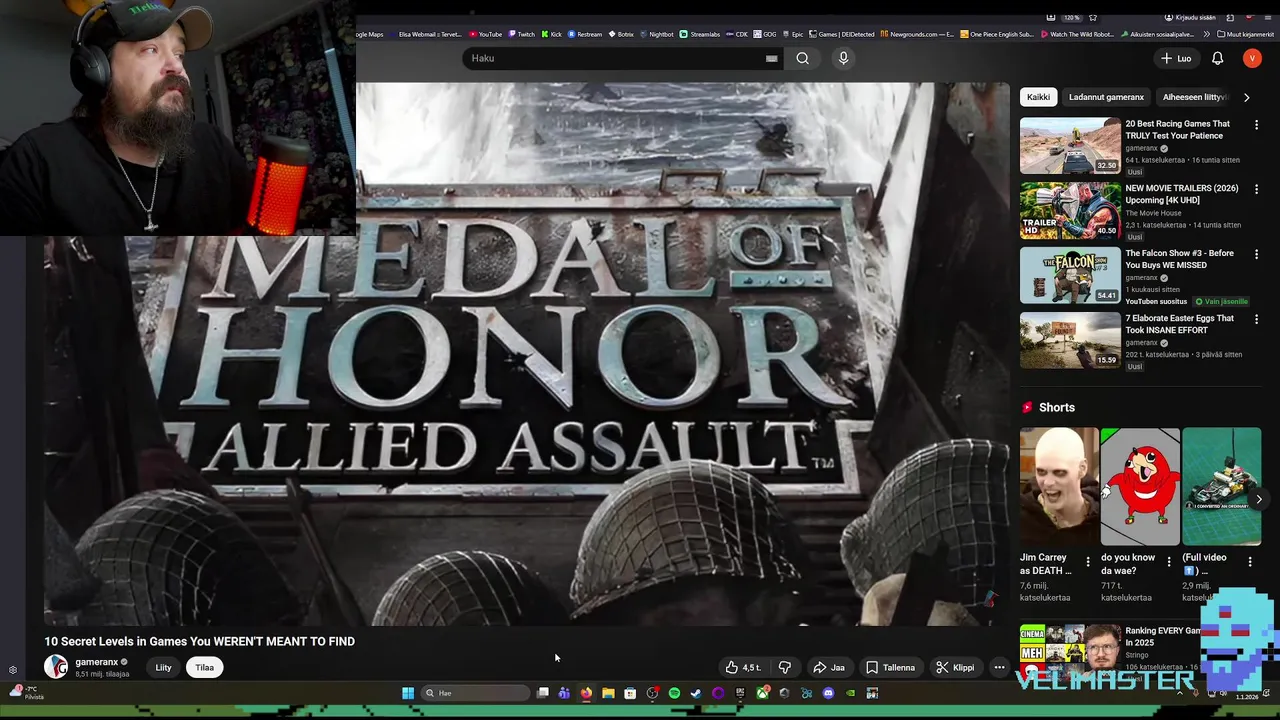The image size is (1280, 720).
Task: Like the video with thumbs up
Action: coord(743,667)
